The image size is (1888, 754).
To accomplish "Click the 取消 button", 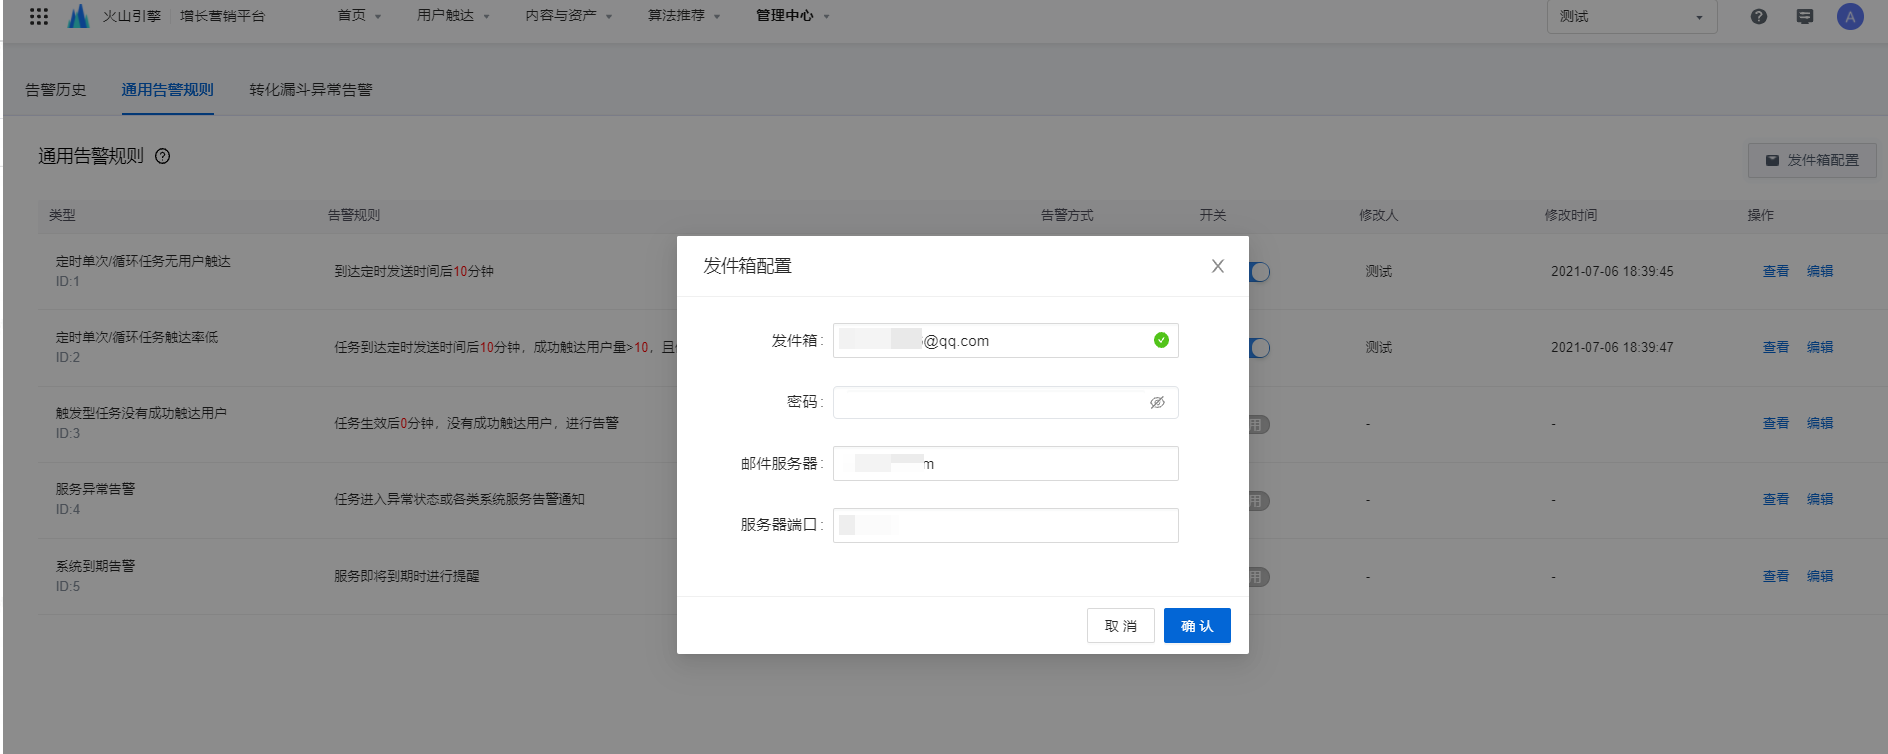I will tap(1120, 626).
